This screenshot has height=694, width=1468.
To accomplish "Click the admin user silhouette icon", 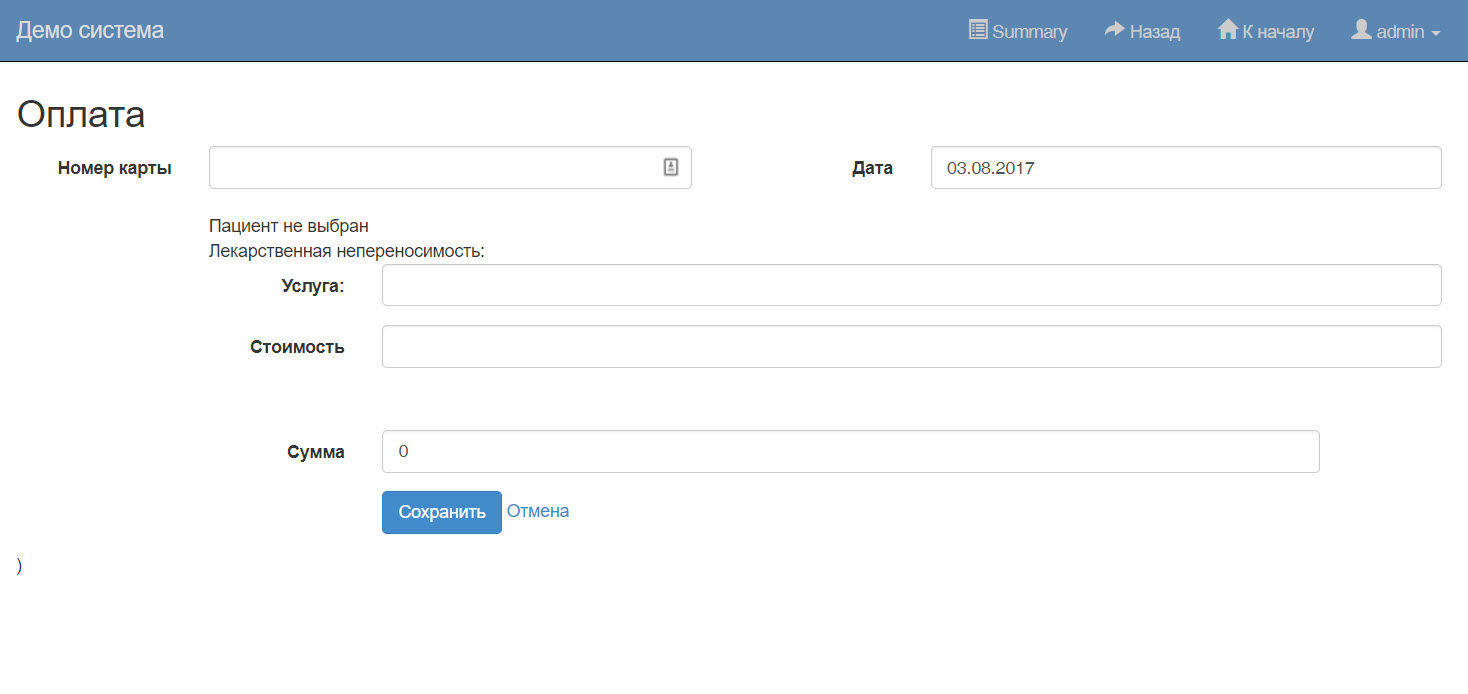I will (1361, 30).
